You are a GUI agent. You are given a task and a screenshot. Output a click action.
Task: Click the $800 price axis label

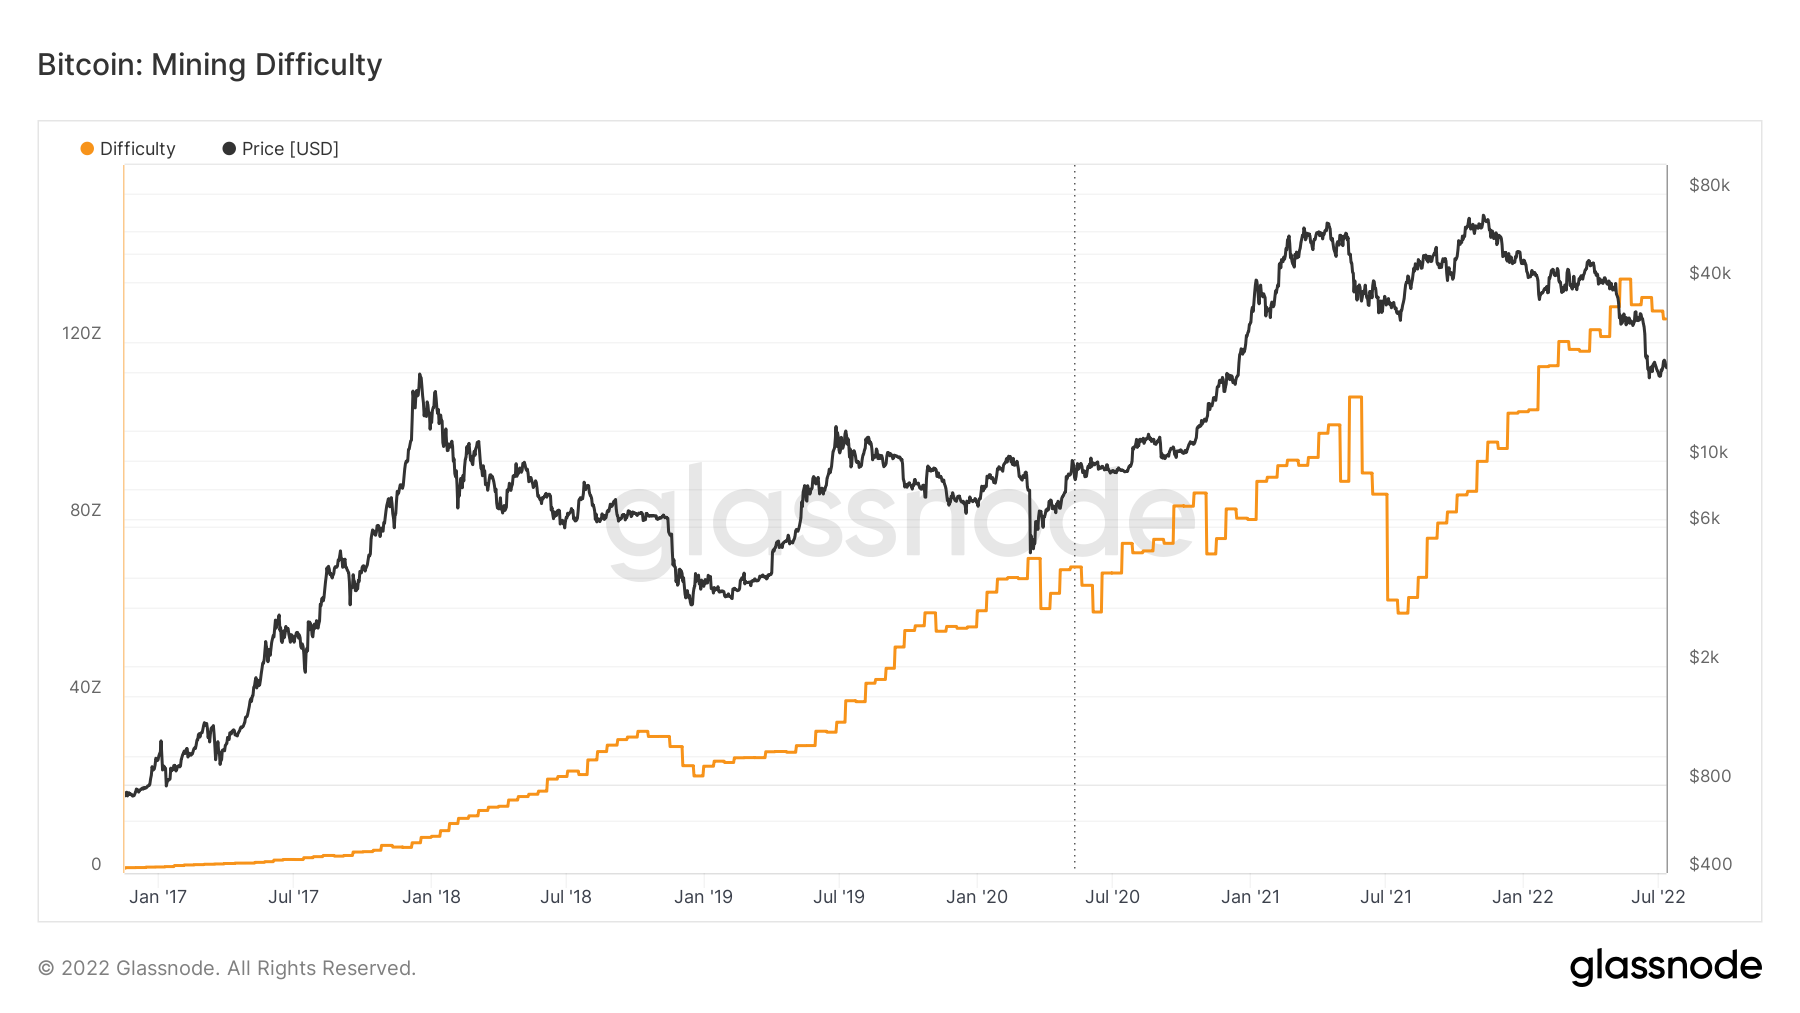tap(1709, 776)
